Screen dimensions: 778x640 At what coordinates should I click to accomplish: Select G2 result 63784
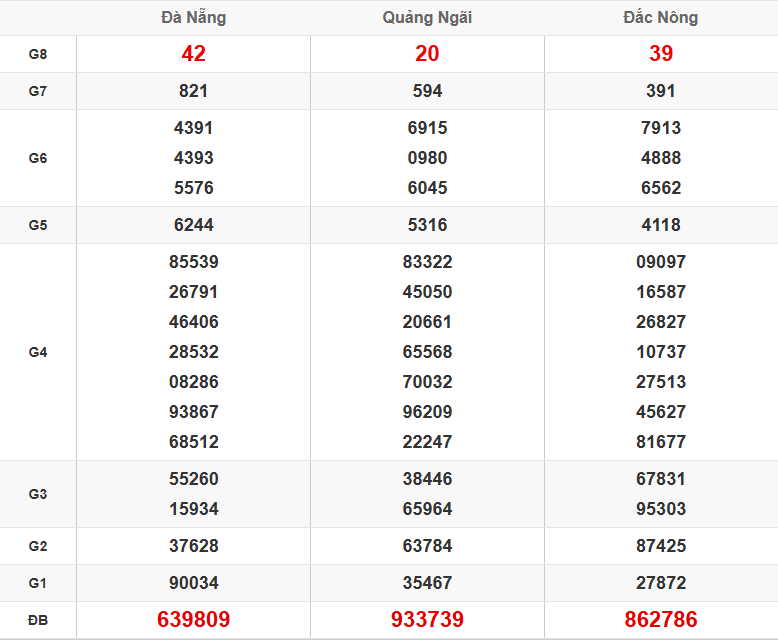click(x=427, y=546)
